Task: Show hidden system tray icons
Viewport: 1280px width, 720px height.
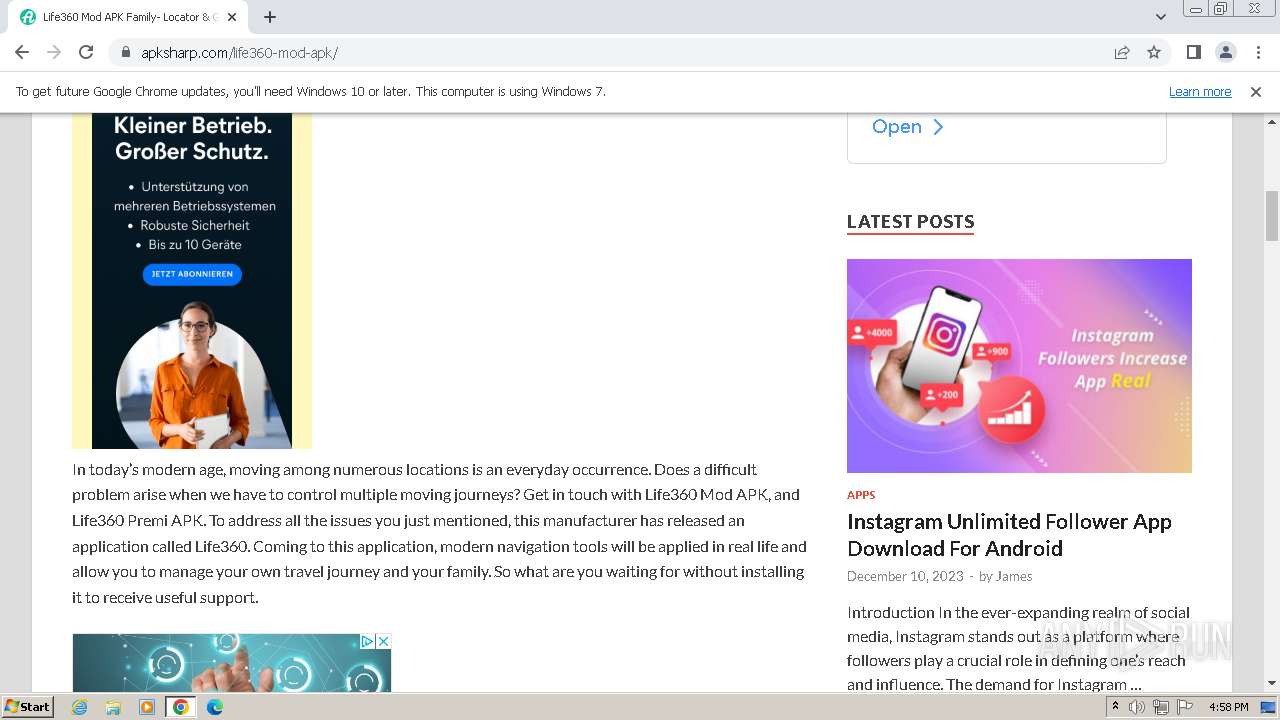Action: click(1115, 707)
